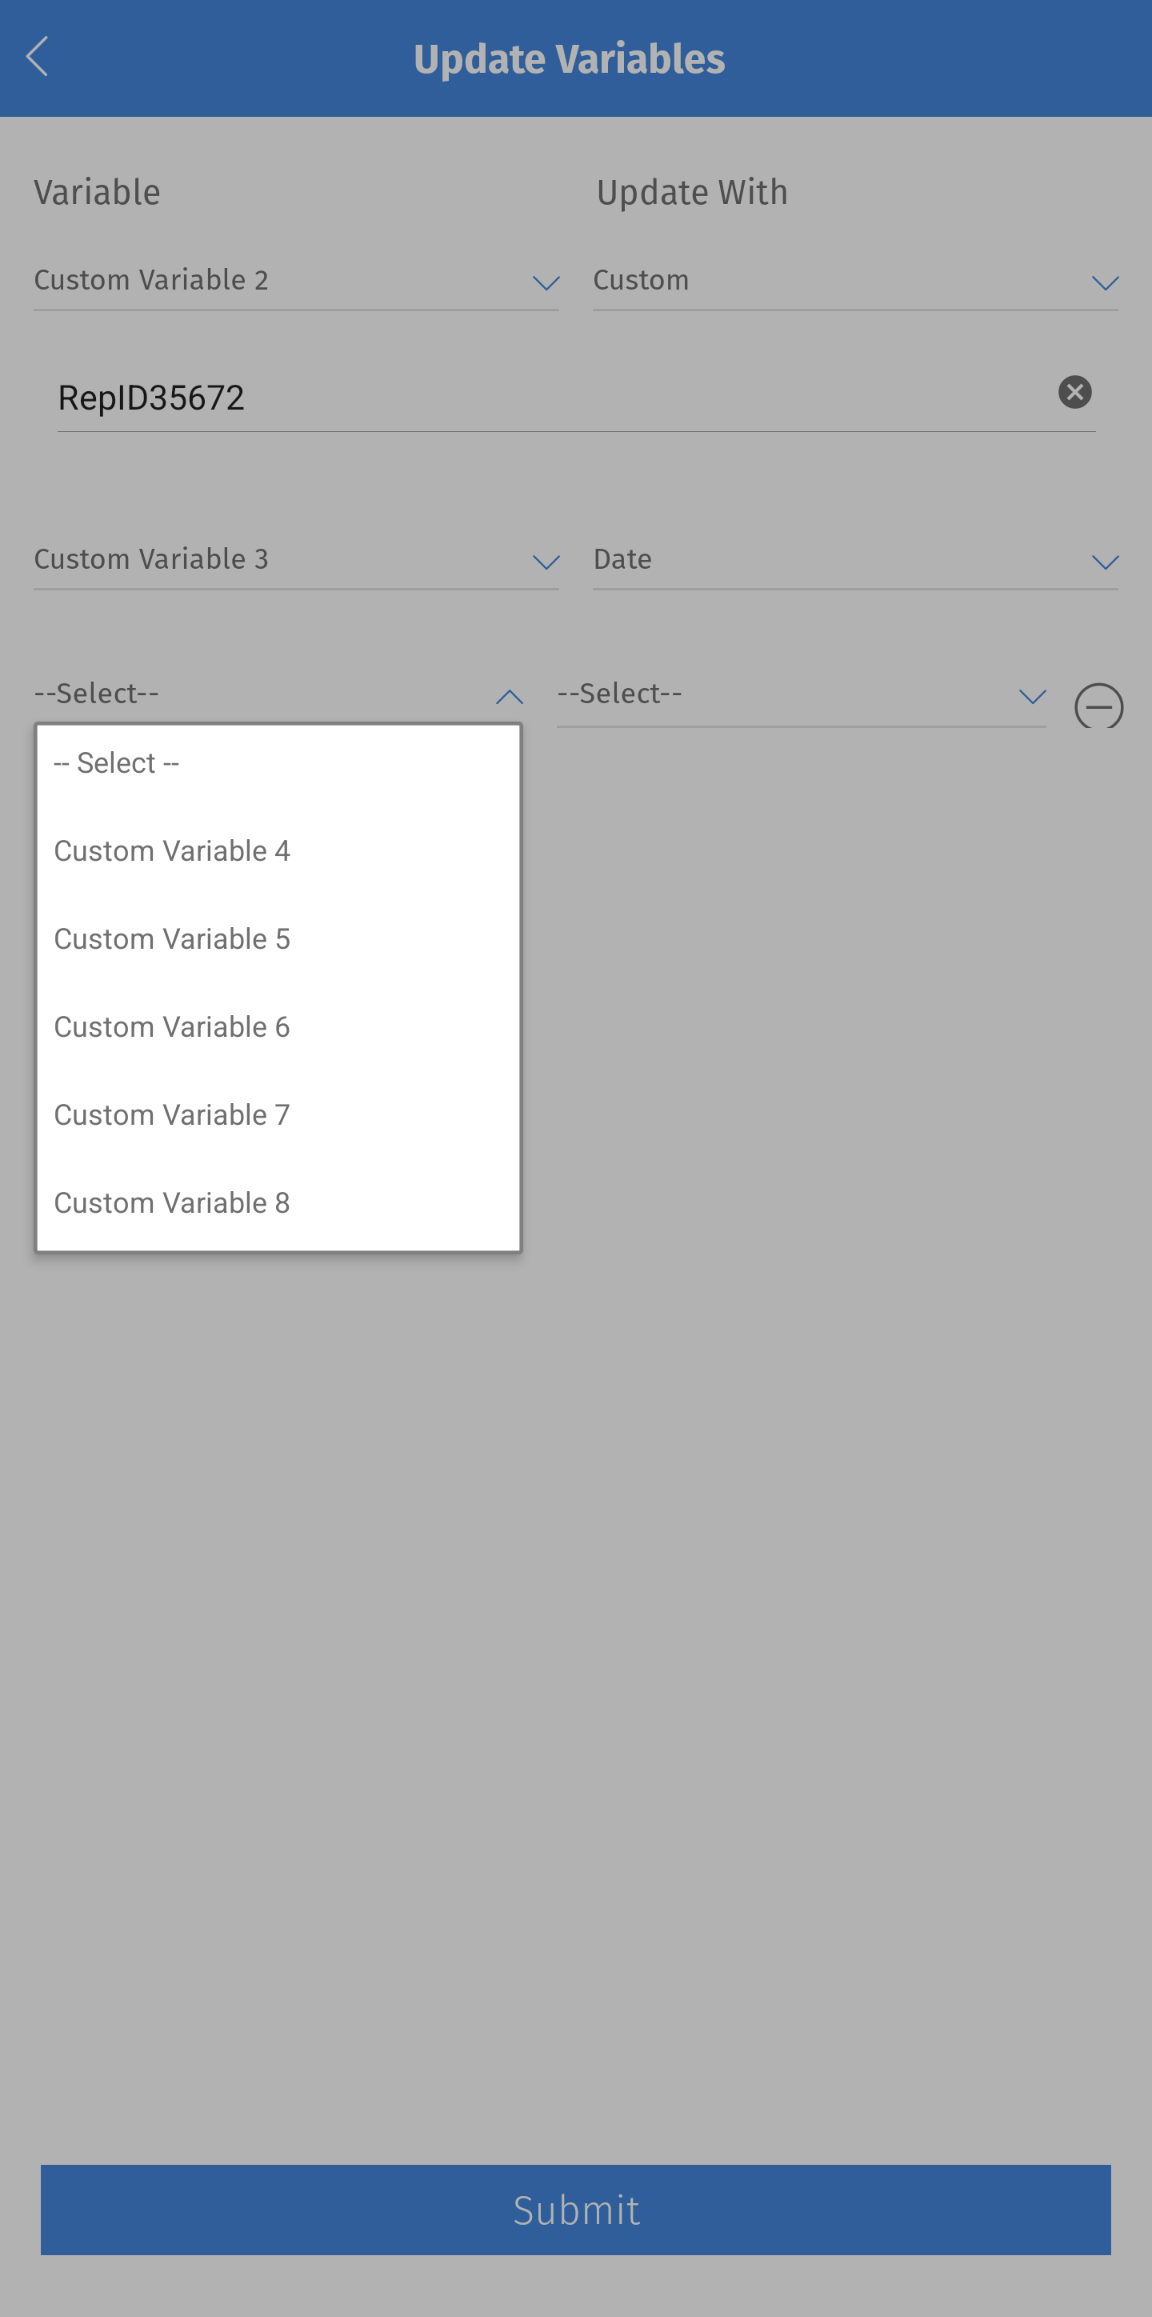Open the Custom Variable 2 dropdown arrow
The width and height of the screenshot is (1152, 2317).
[545, 283]
